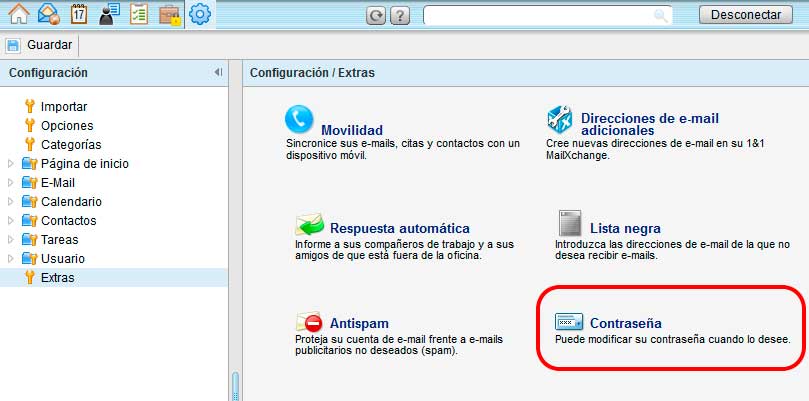809x401 pixels.
Task: Click the key icon beside Categorías
Action: tap(30, 145)
